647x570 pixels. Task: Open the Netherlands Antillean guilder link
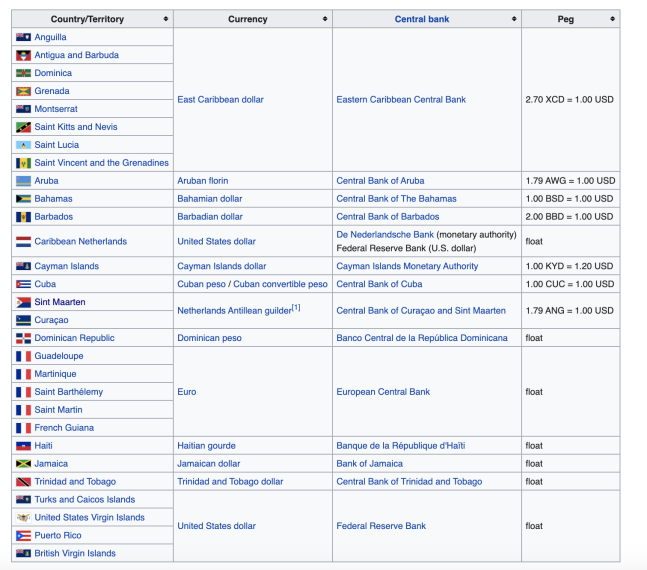[x=234, y=311]
